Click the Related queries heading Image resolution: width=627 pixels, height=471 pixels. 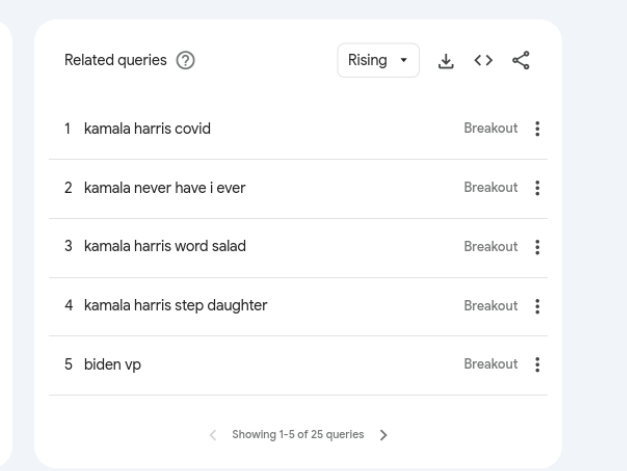coord(116,60)
